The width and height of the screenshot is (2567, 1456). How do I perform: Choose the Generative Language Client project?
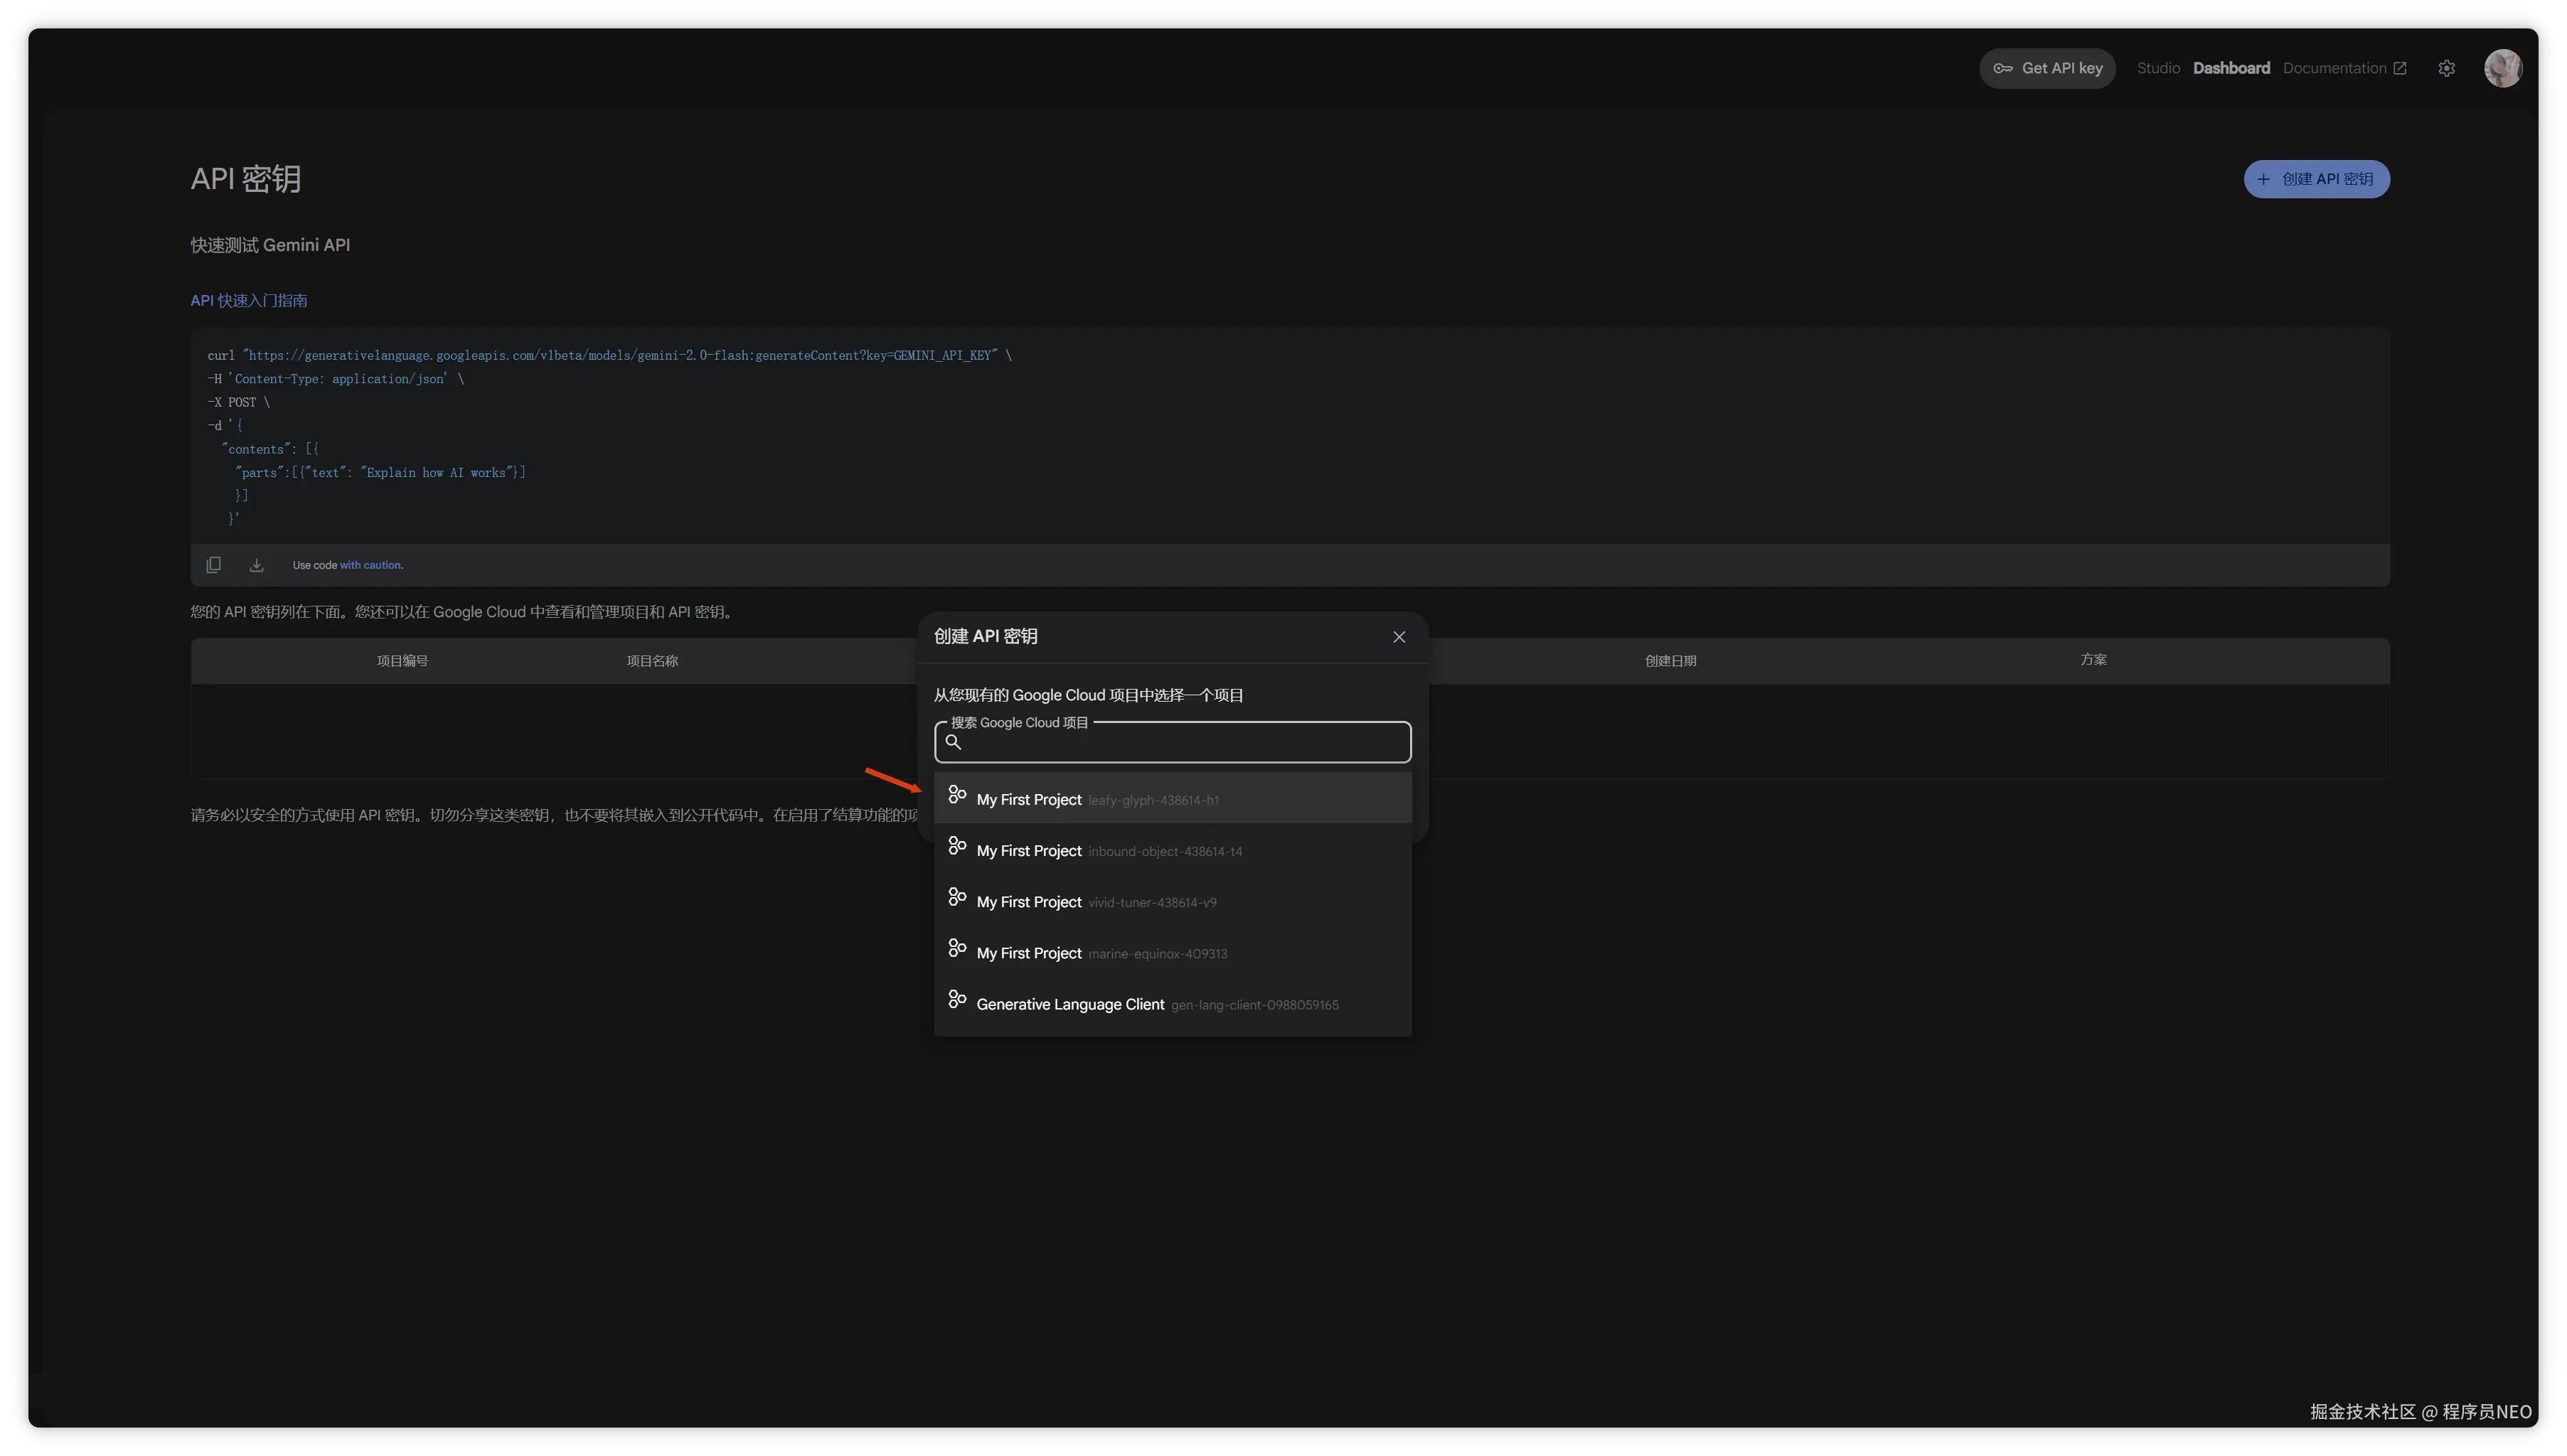coord(1070,1004)
